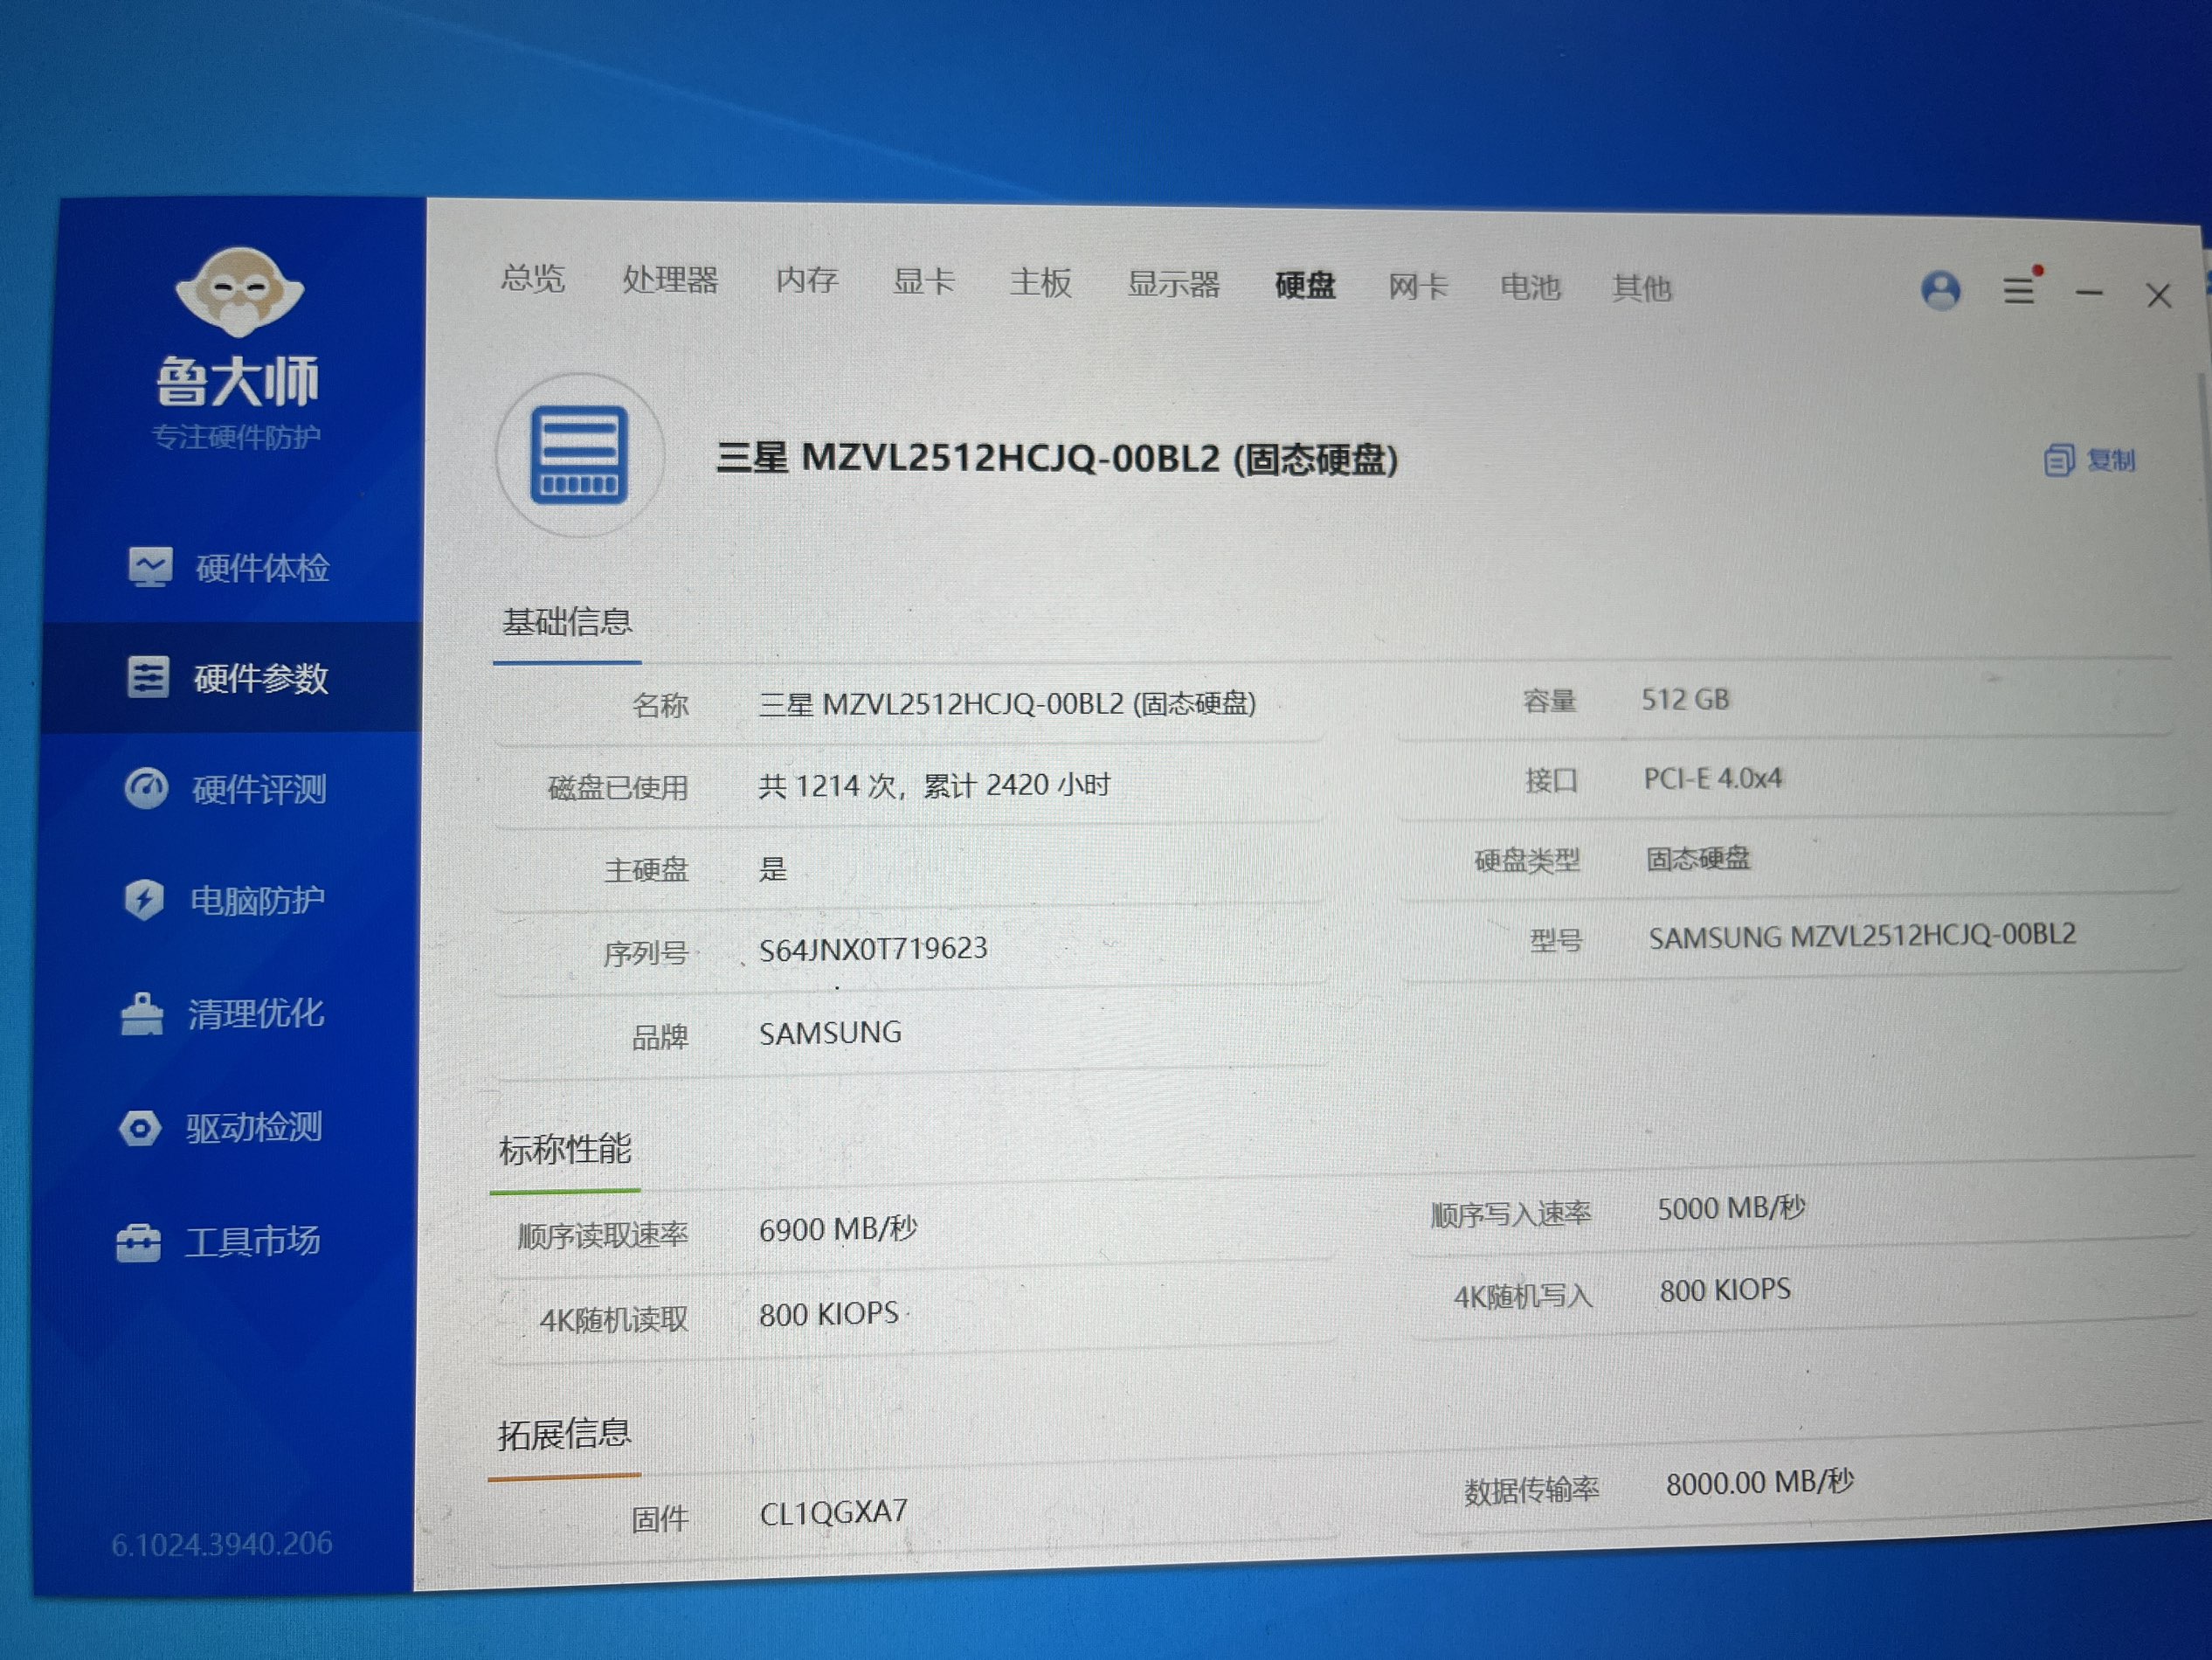The width and height of the screenshot is (2212, 1660).
Task: Select the 硬件评测 sidebar label
Action: [259, 789]
